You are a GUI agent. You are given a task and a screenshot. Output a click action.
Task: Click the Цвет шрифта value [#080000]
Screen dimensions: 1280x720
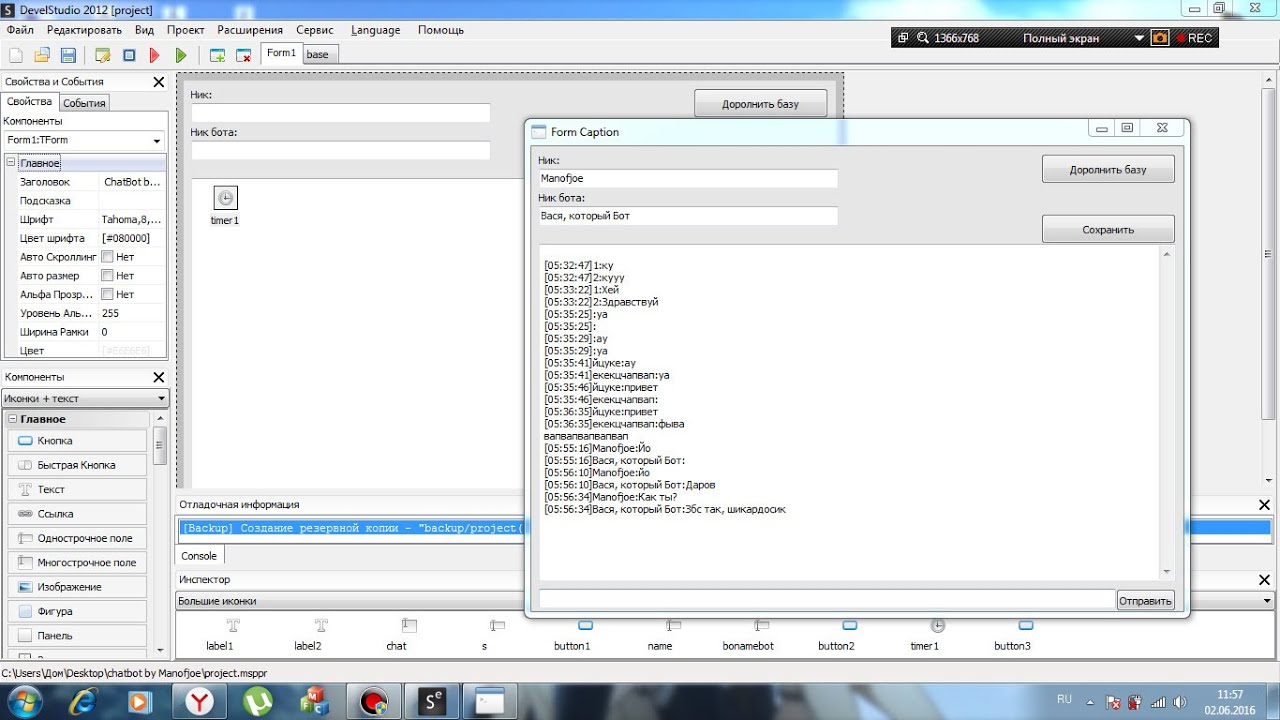126,238
